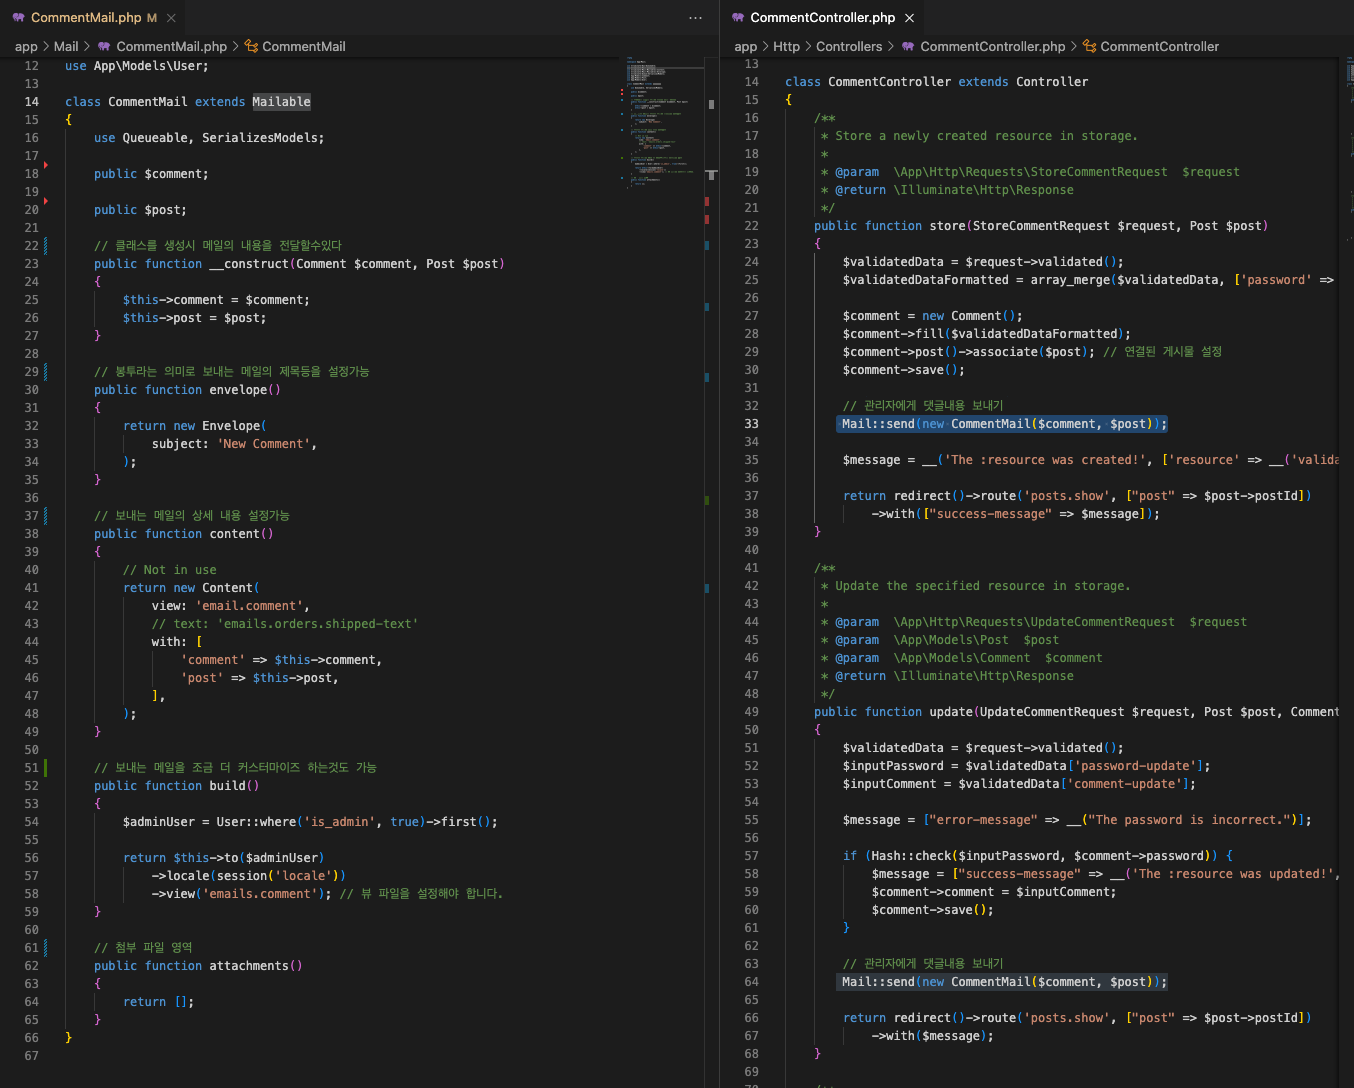1354x1088 pixels.
Task: Click '$comment->comment = $inputComment;' line
Action: [994, 892]
